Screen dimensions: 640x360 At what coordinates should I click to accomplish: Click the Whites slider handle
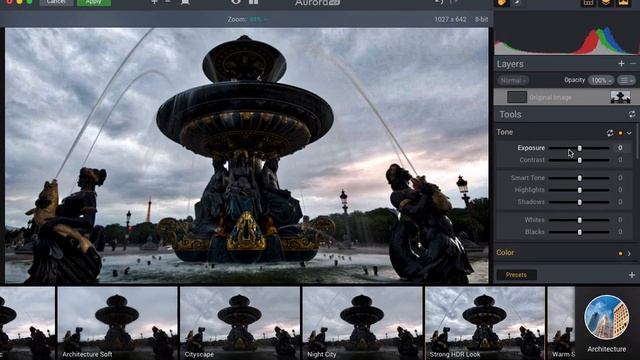click(x=580, y=220)
